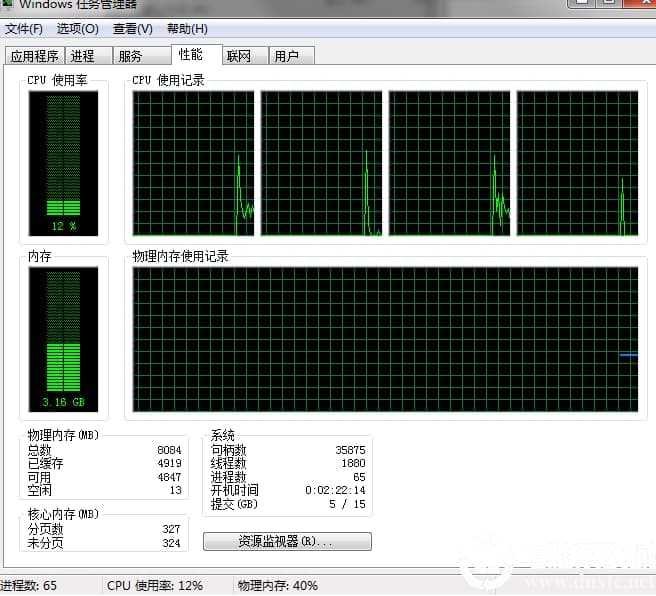Click the 系统 group label
The width and height of the screenshot is (656, 596).
click(223, 435)
